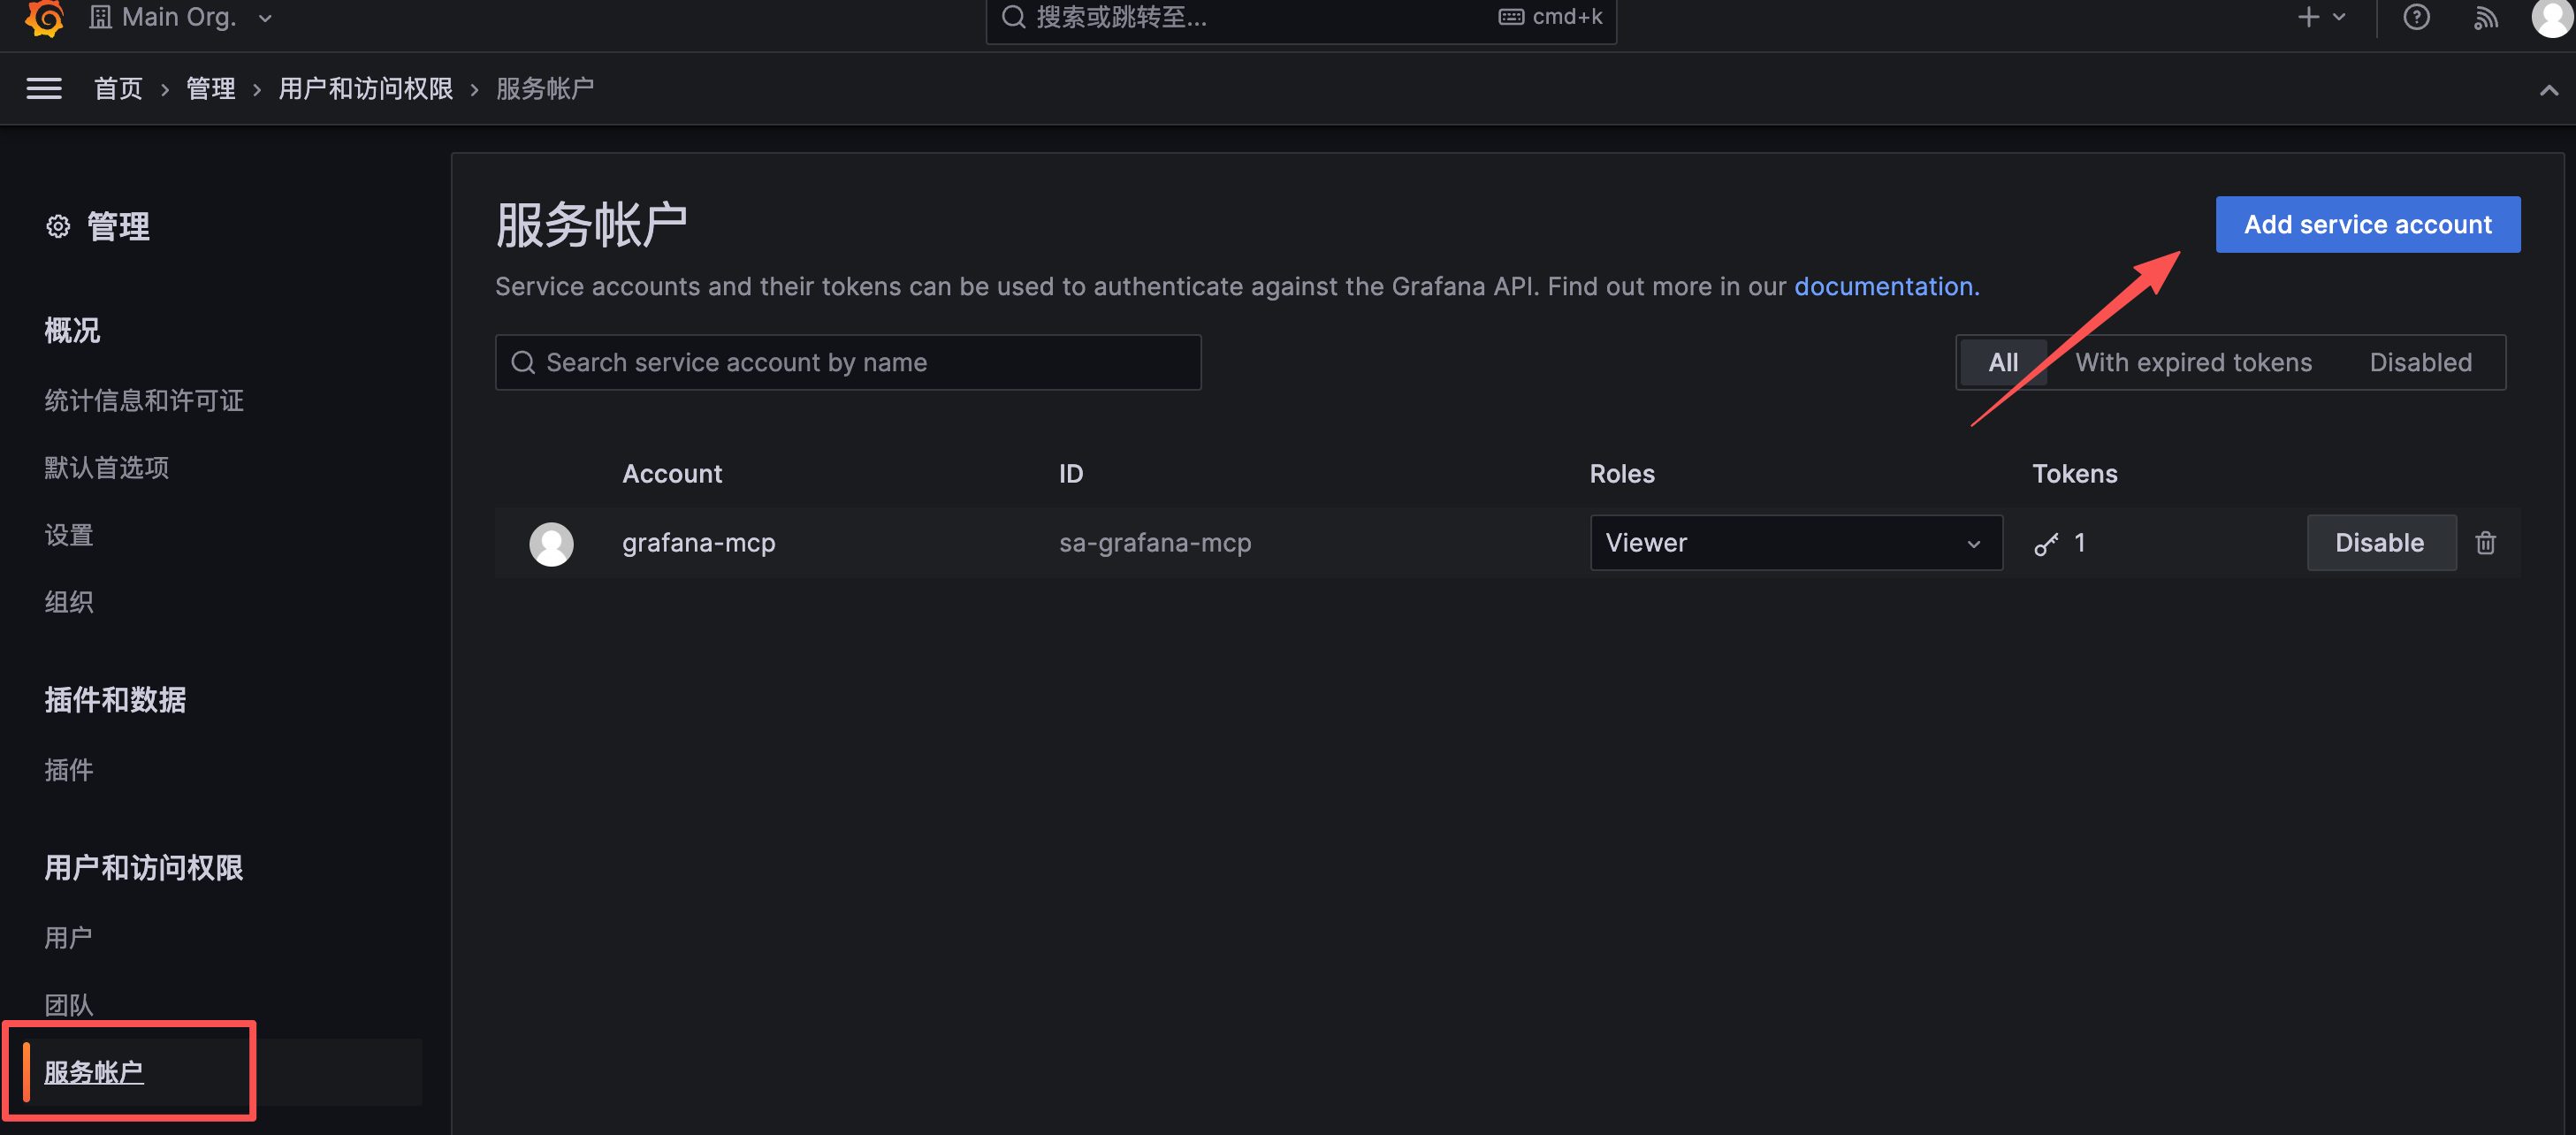The image size is (2576, 1135).
Task: Focus the top 搜索或跳转至 search box
Action: pos(1300,18)
